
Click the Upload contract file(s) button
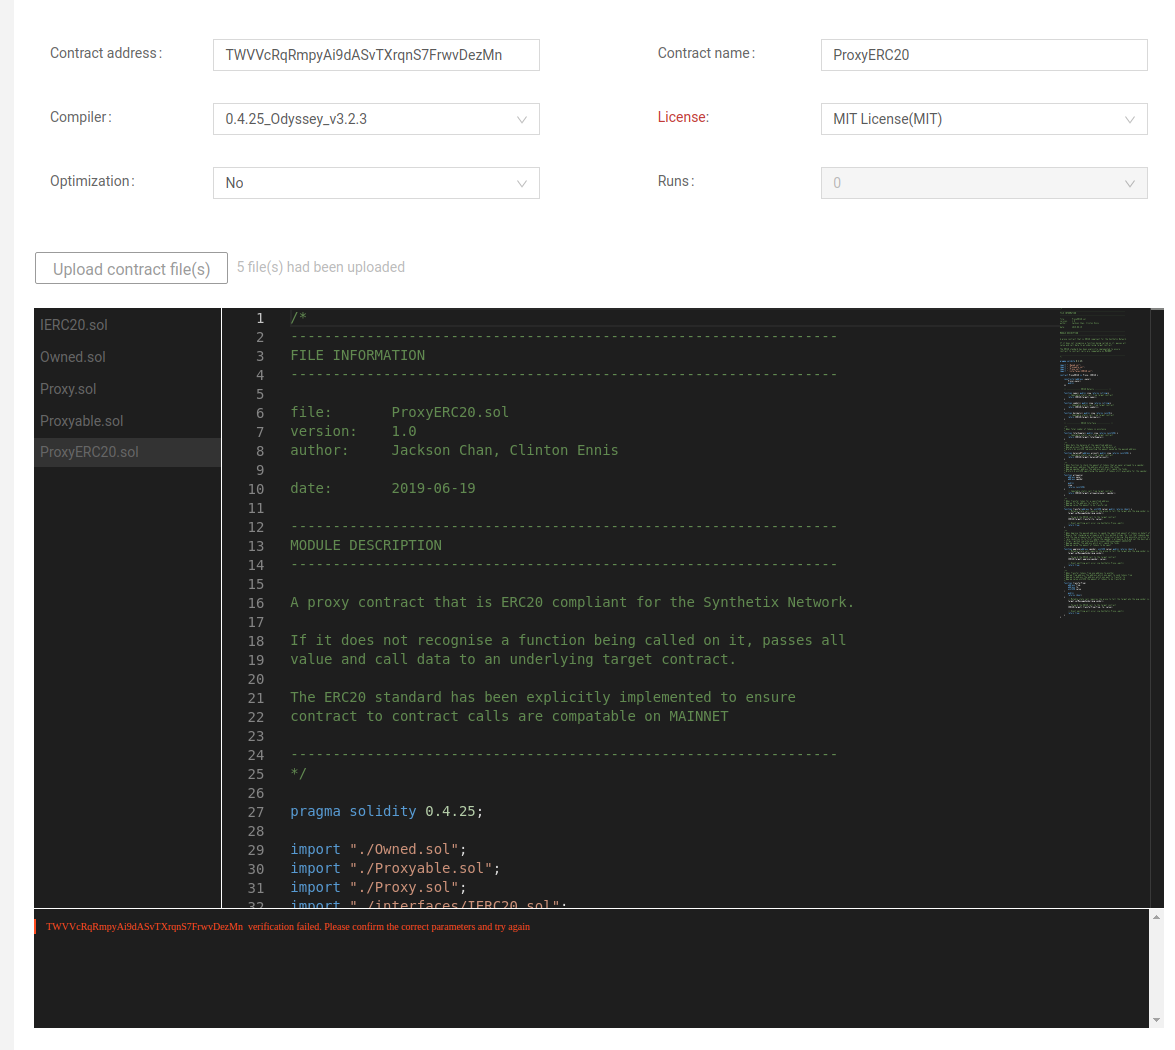point(131,268)
